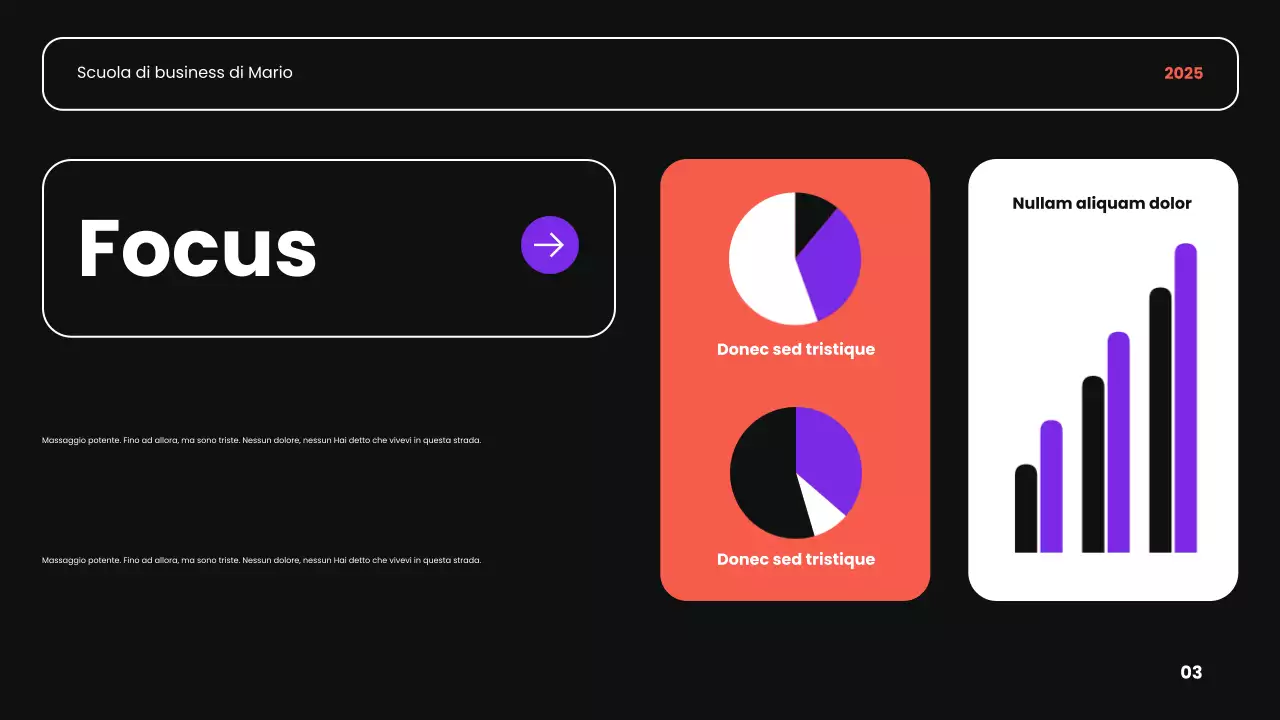Click the middle purple bar in chart

1118,442
